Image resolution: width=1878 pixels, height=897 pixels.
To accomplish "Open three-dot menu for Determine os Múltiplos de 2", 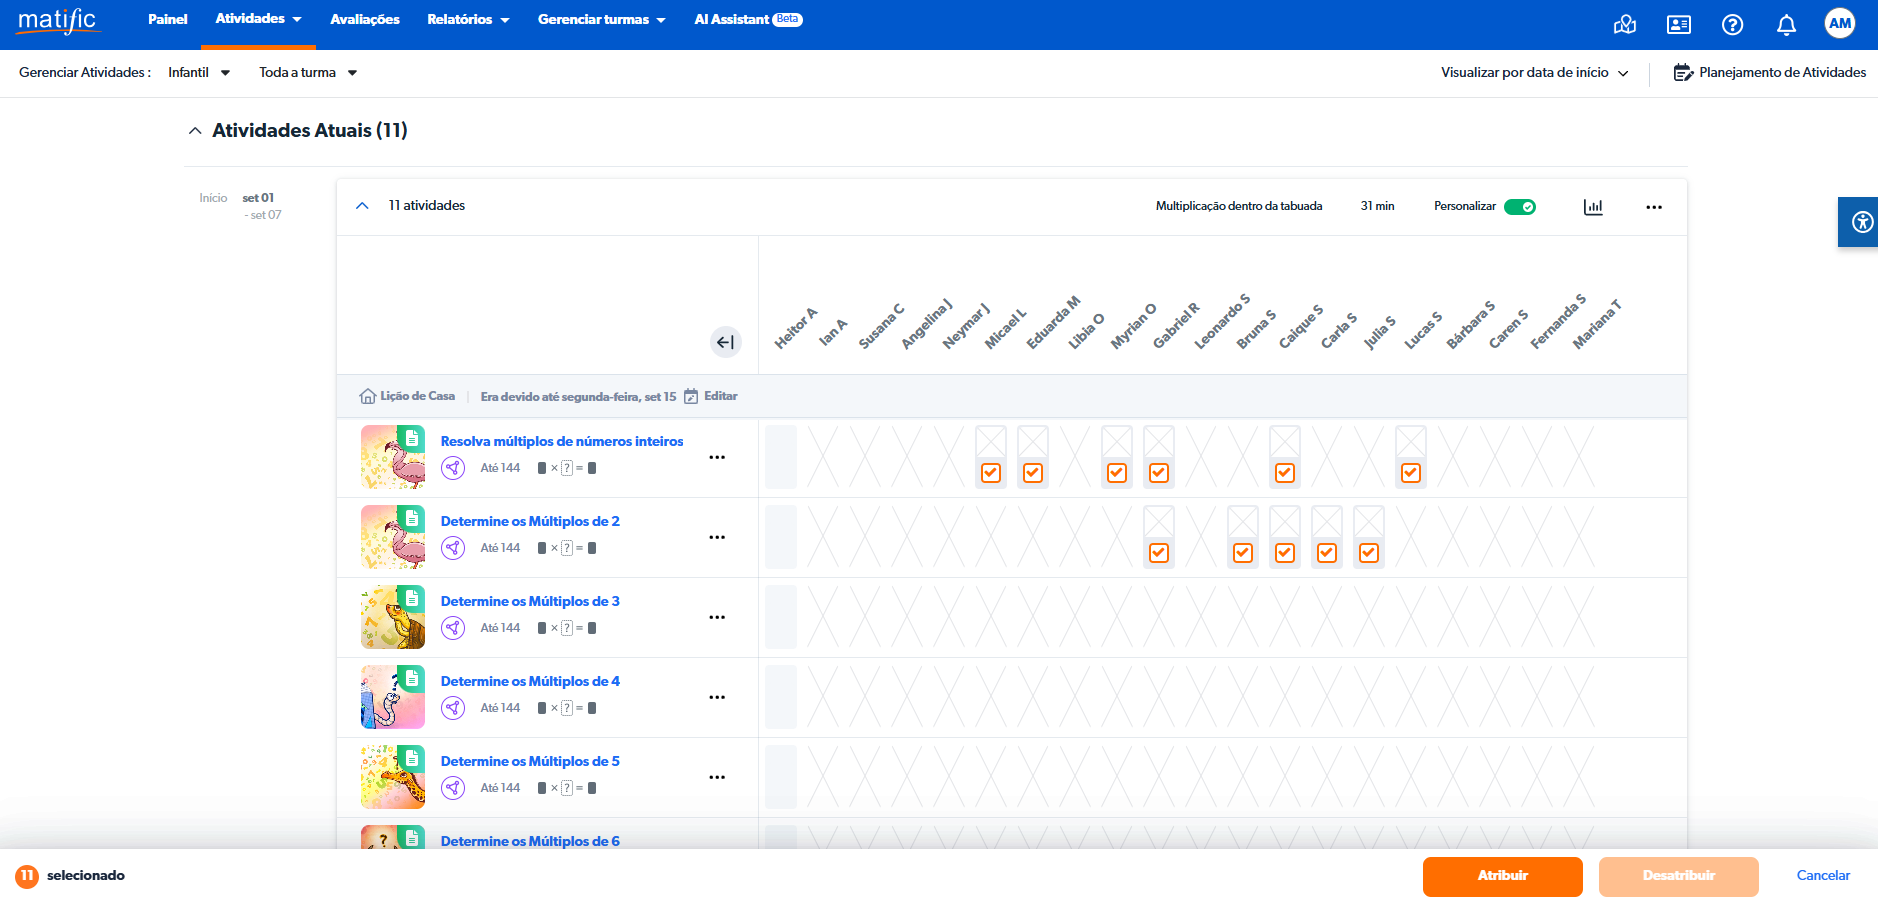I will pyautogui.click(x=717, y=537).
